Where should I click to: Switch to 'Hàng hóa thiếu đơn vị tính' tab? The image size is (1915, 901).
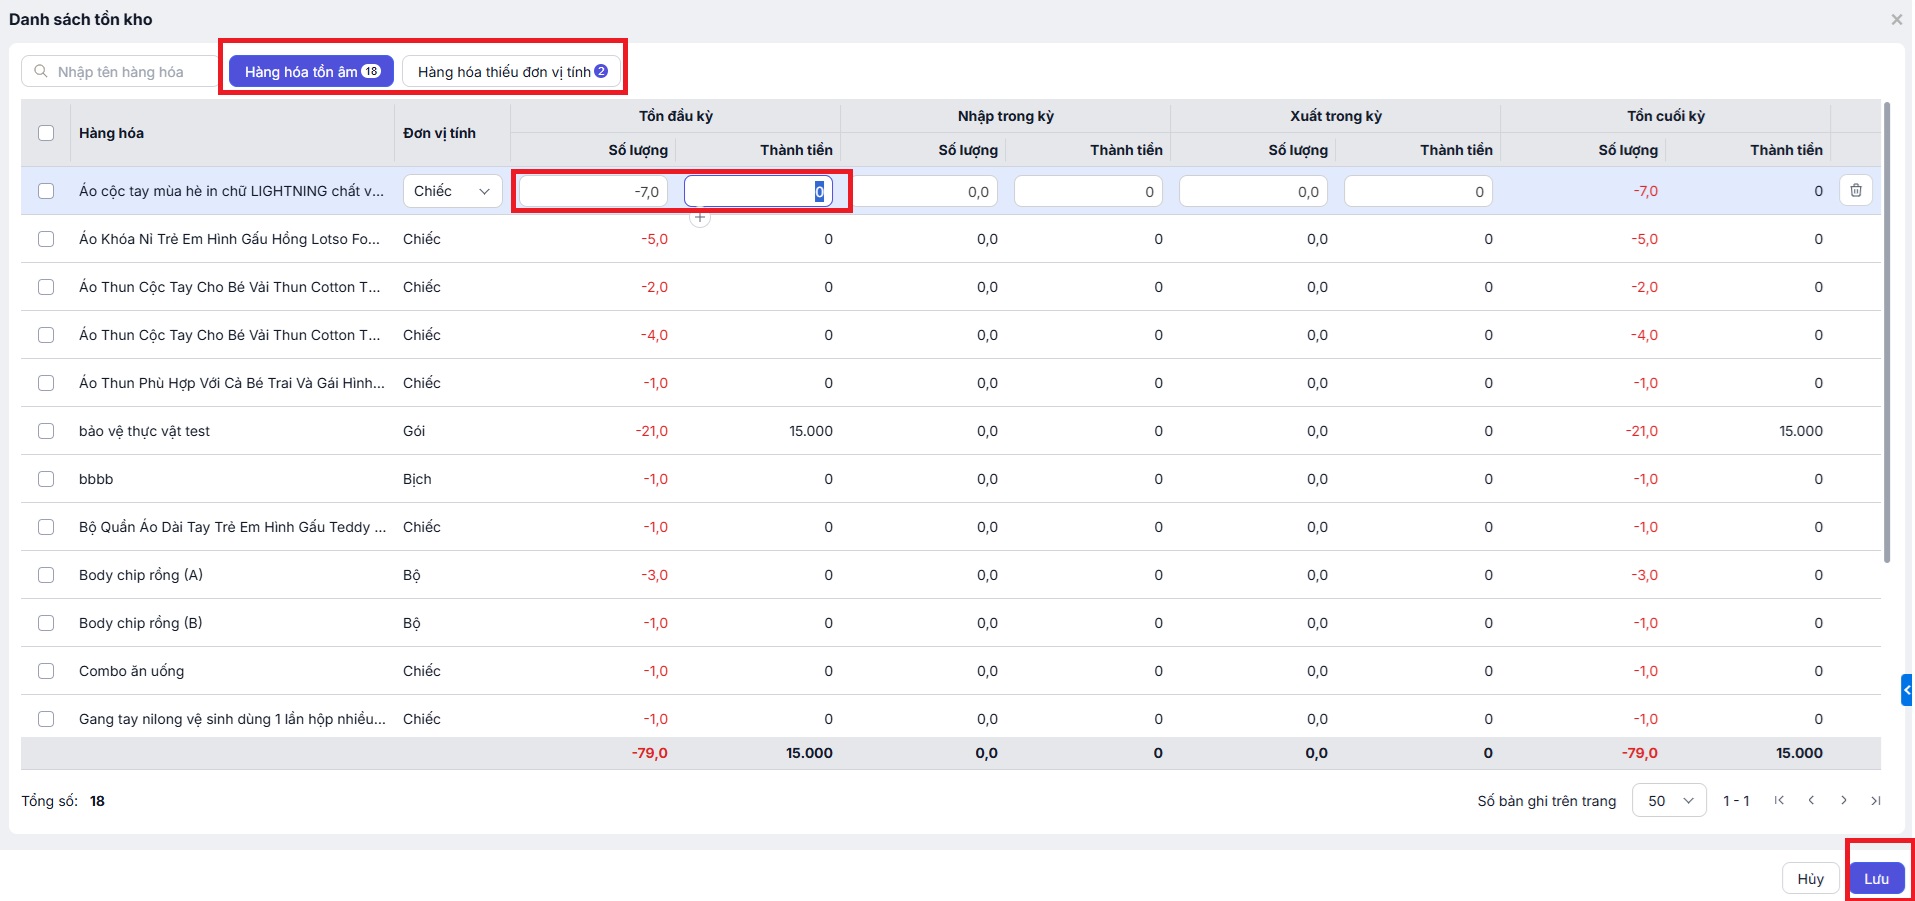click(x=511, y=72)
